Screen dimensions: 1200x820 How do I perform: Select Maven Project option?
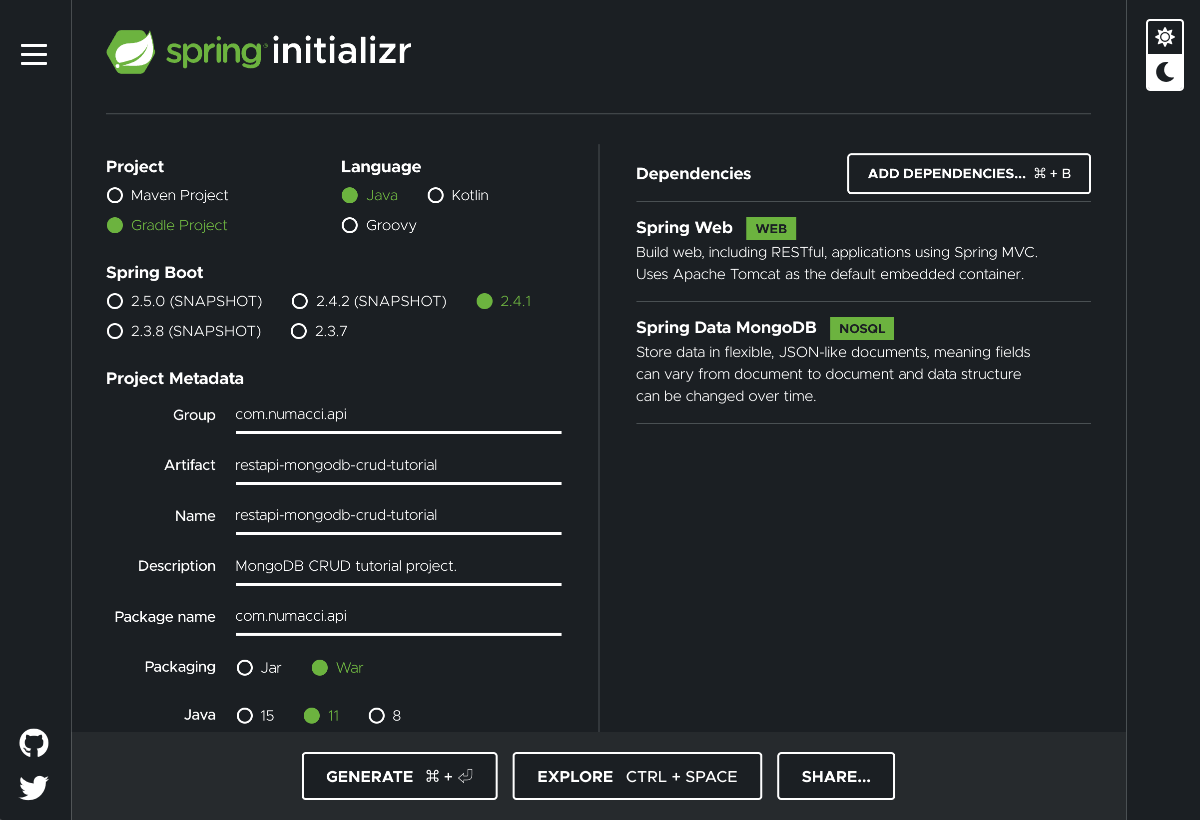168,195
